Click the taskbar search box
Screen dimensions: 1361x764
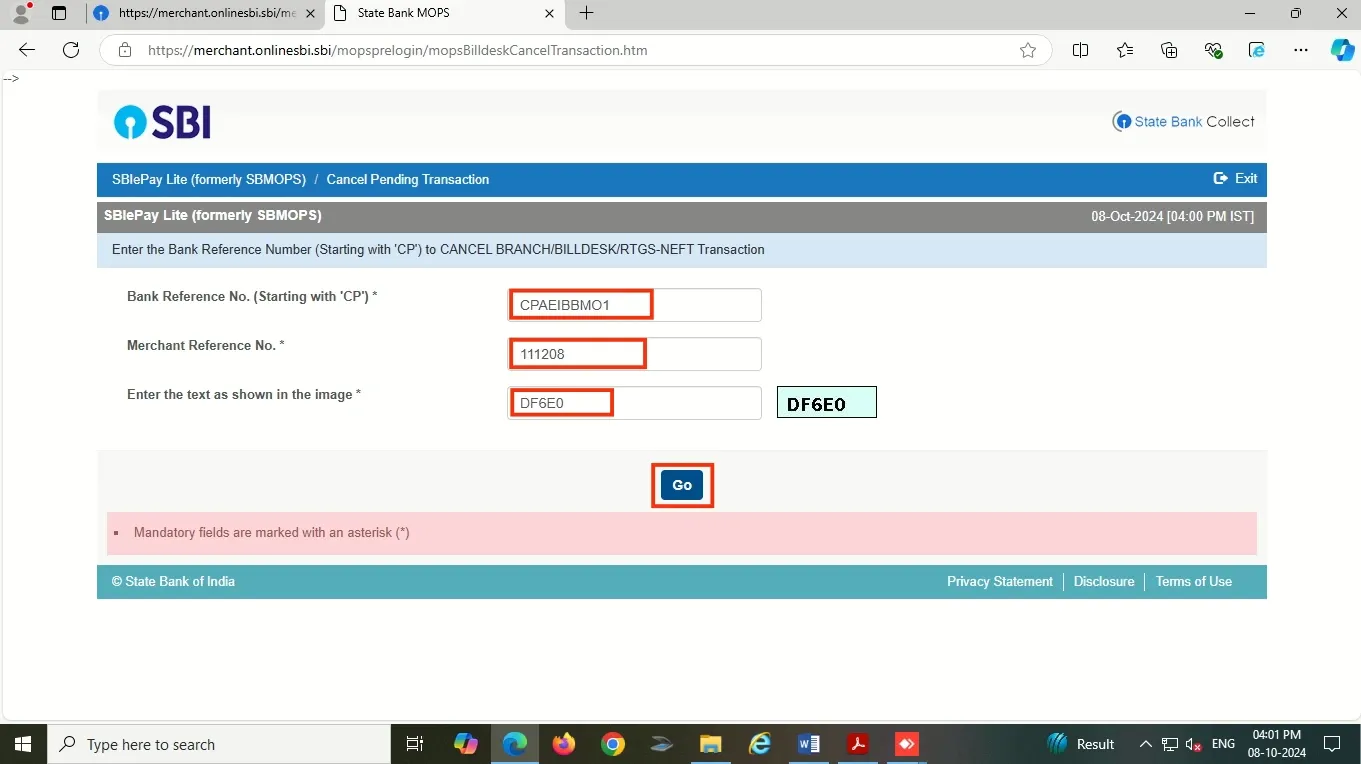point(219,744)
